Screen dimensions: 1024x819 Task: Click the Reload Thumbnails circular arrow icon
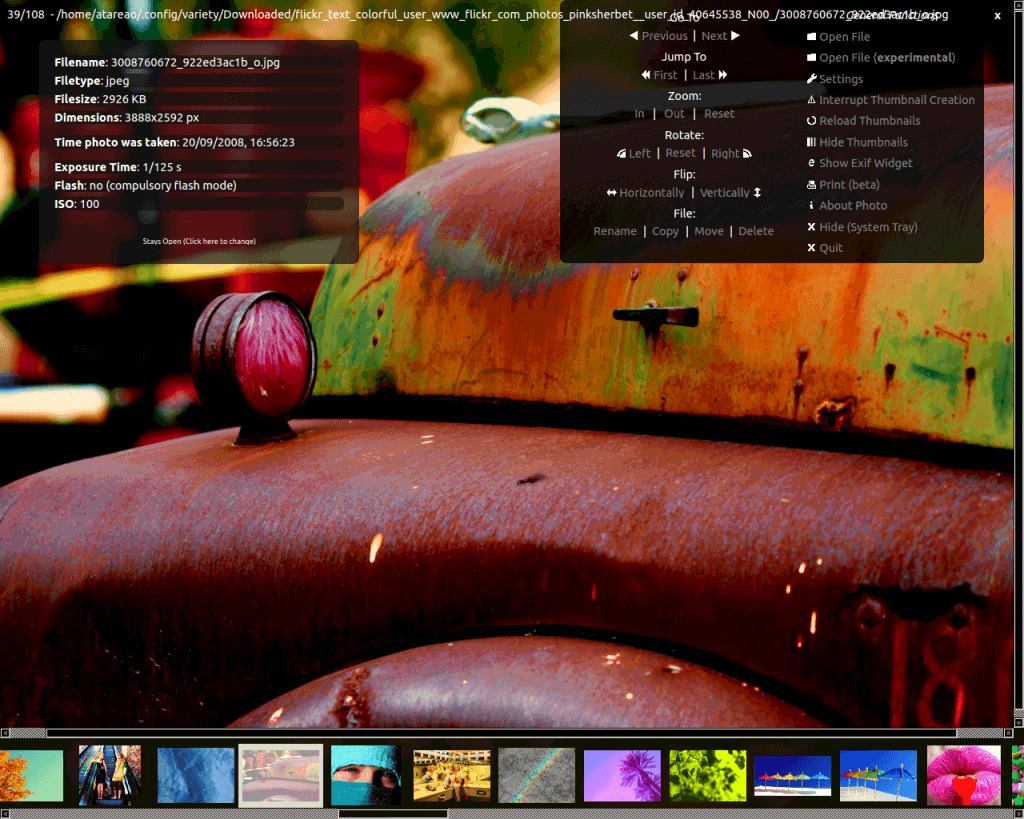pyautogui.click(x=812, y=121)
